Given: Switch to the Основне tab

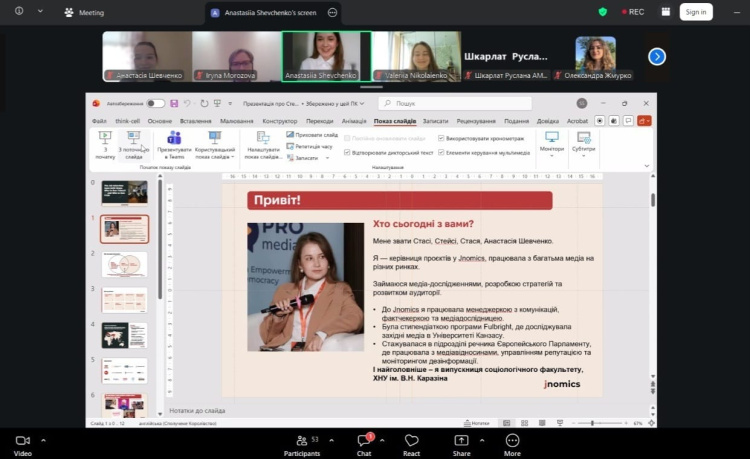Looking at the screenshot, I should (159, 121).
